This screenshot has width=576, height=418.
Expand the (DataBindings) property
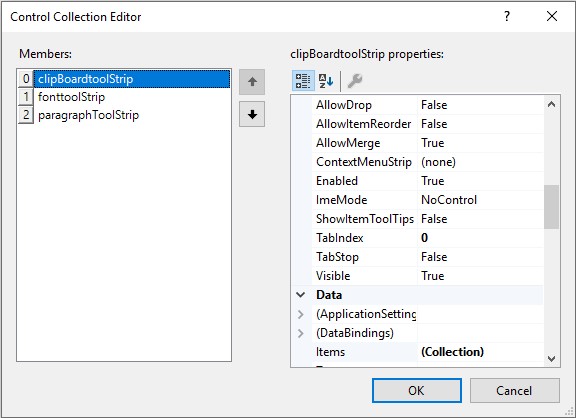click(x=301, y=333)
